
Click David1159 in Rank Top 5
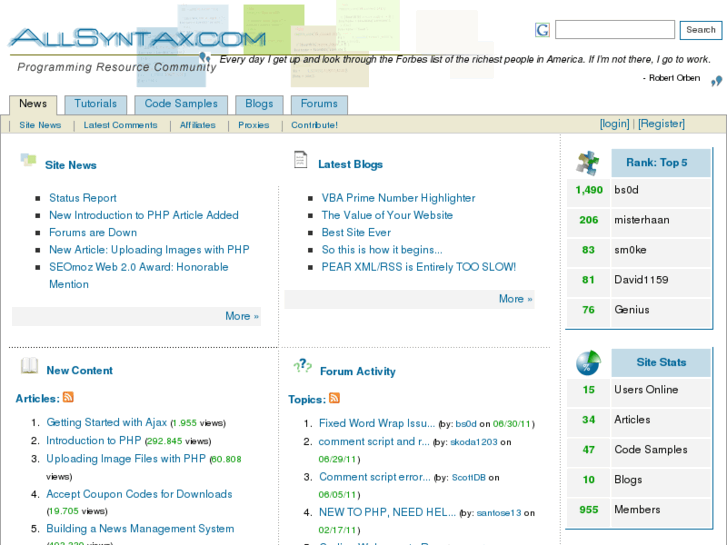[x=641, y=280]
